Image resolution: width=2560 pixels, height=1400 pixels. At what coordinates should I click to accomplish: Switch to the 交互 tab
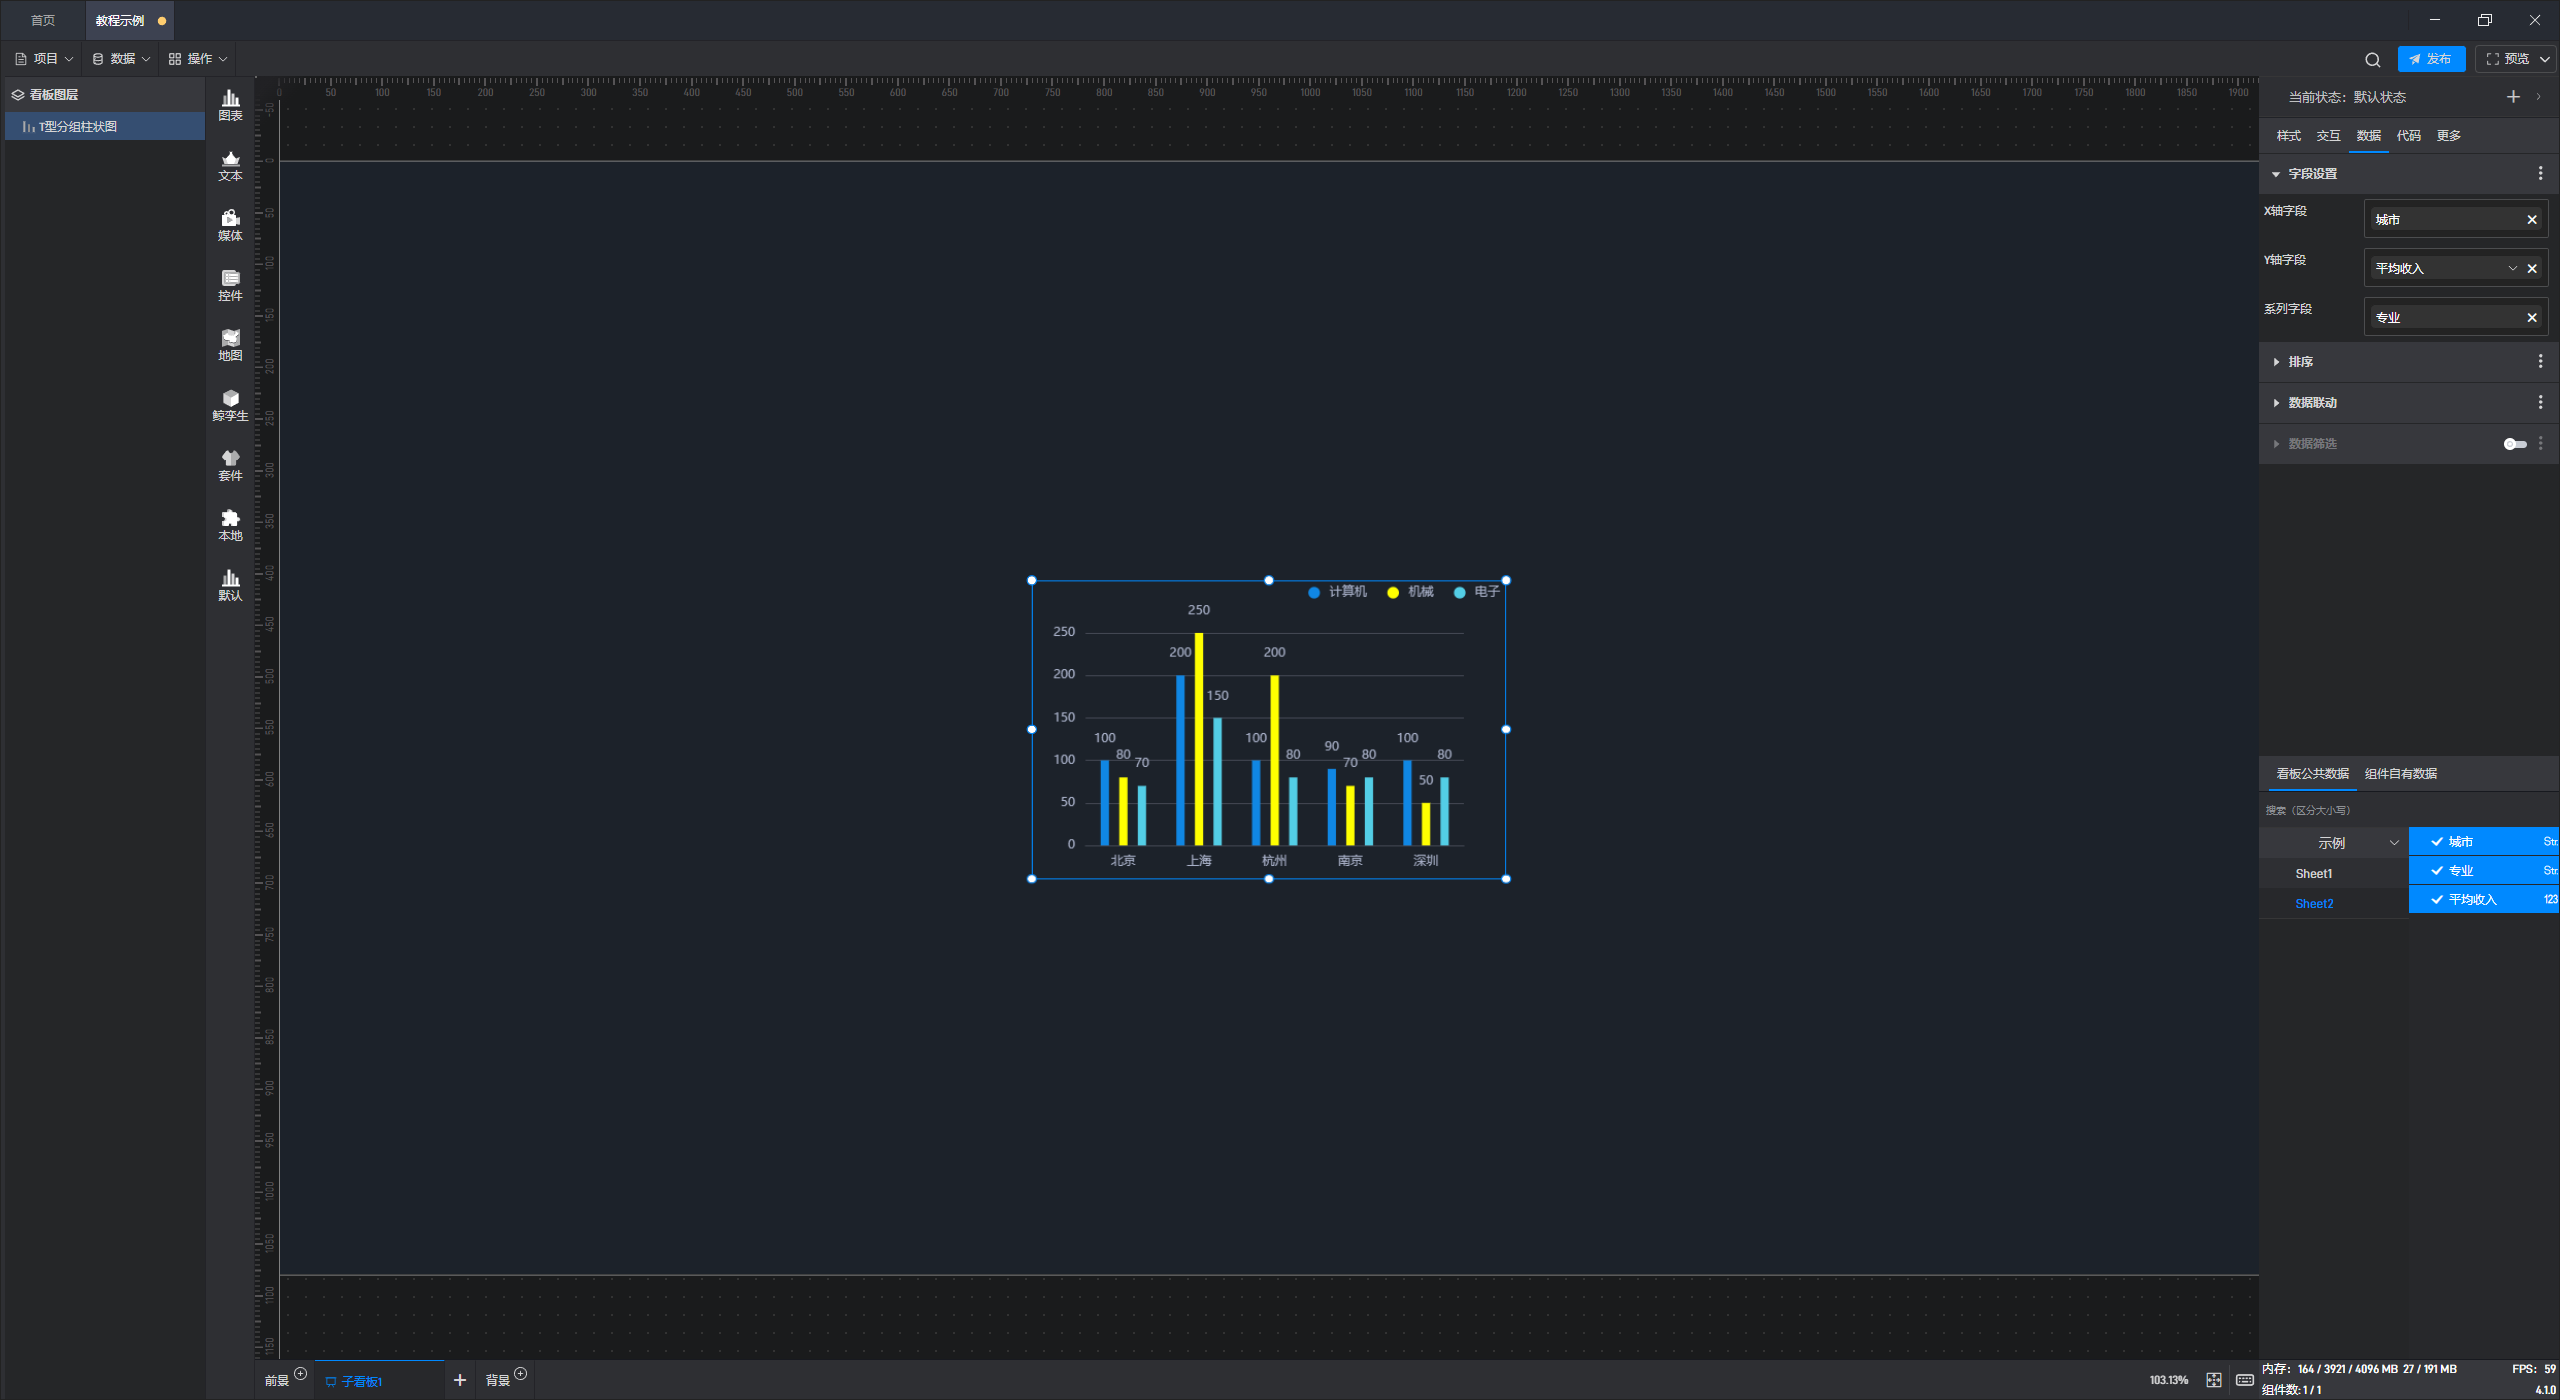pyautogui.click(x=2328, y=136)
